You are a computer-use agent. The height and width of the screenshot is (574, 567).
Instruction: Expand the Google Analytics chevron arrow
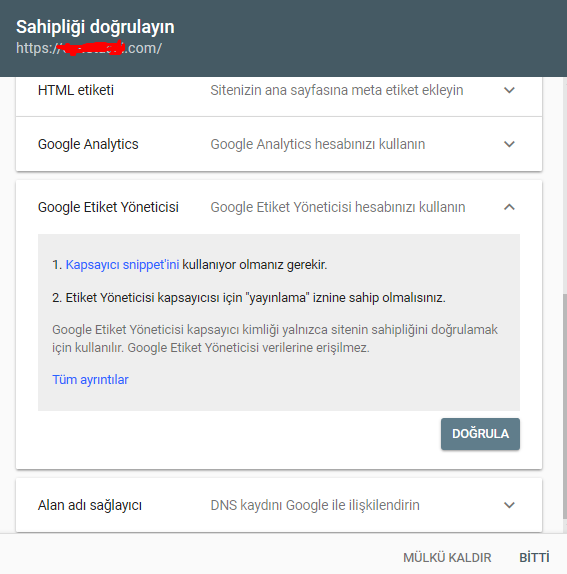pyautogui.click(x=509, y=144)
